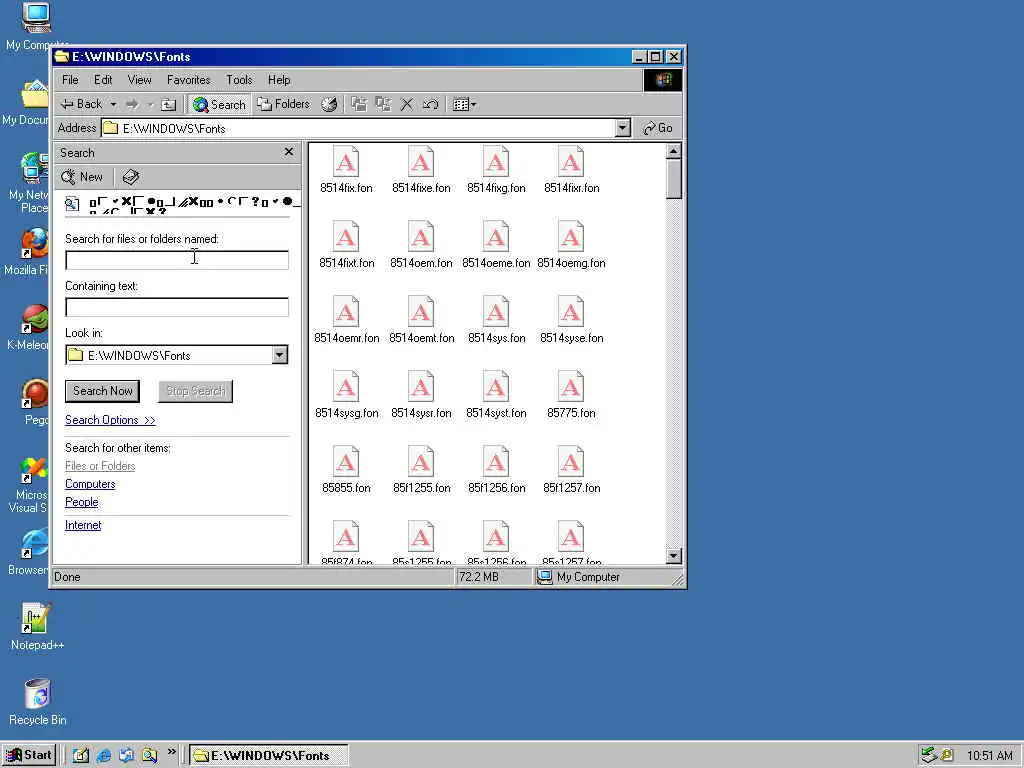Start a New search
Image resolution: width=1024 pixels, height=768 pixels.
(x=82, y=177)
